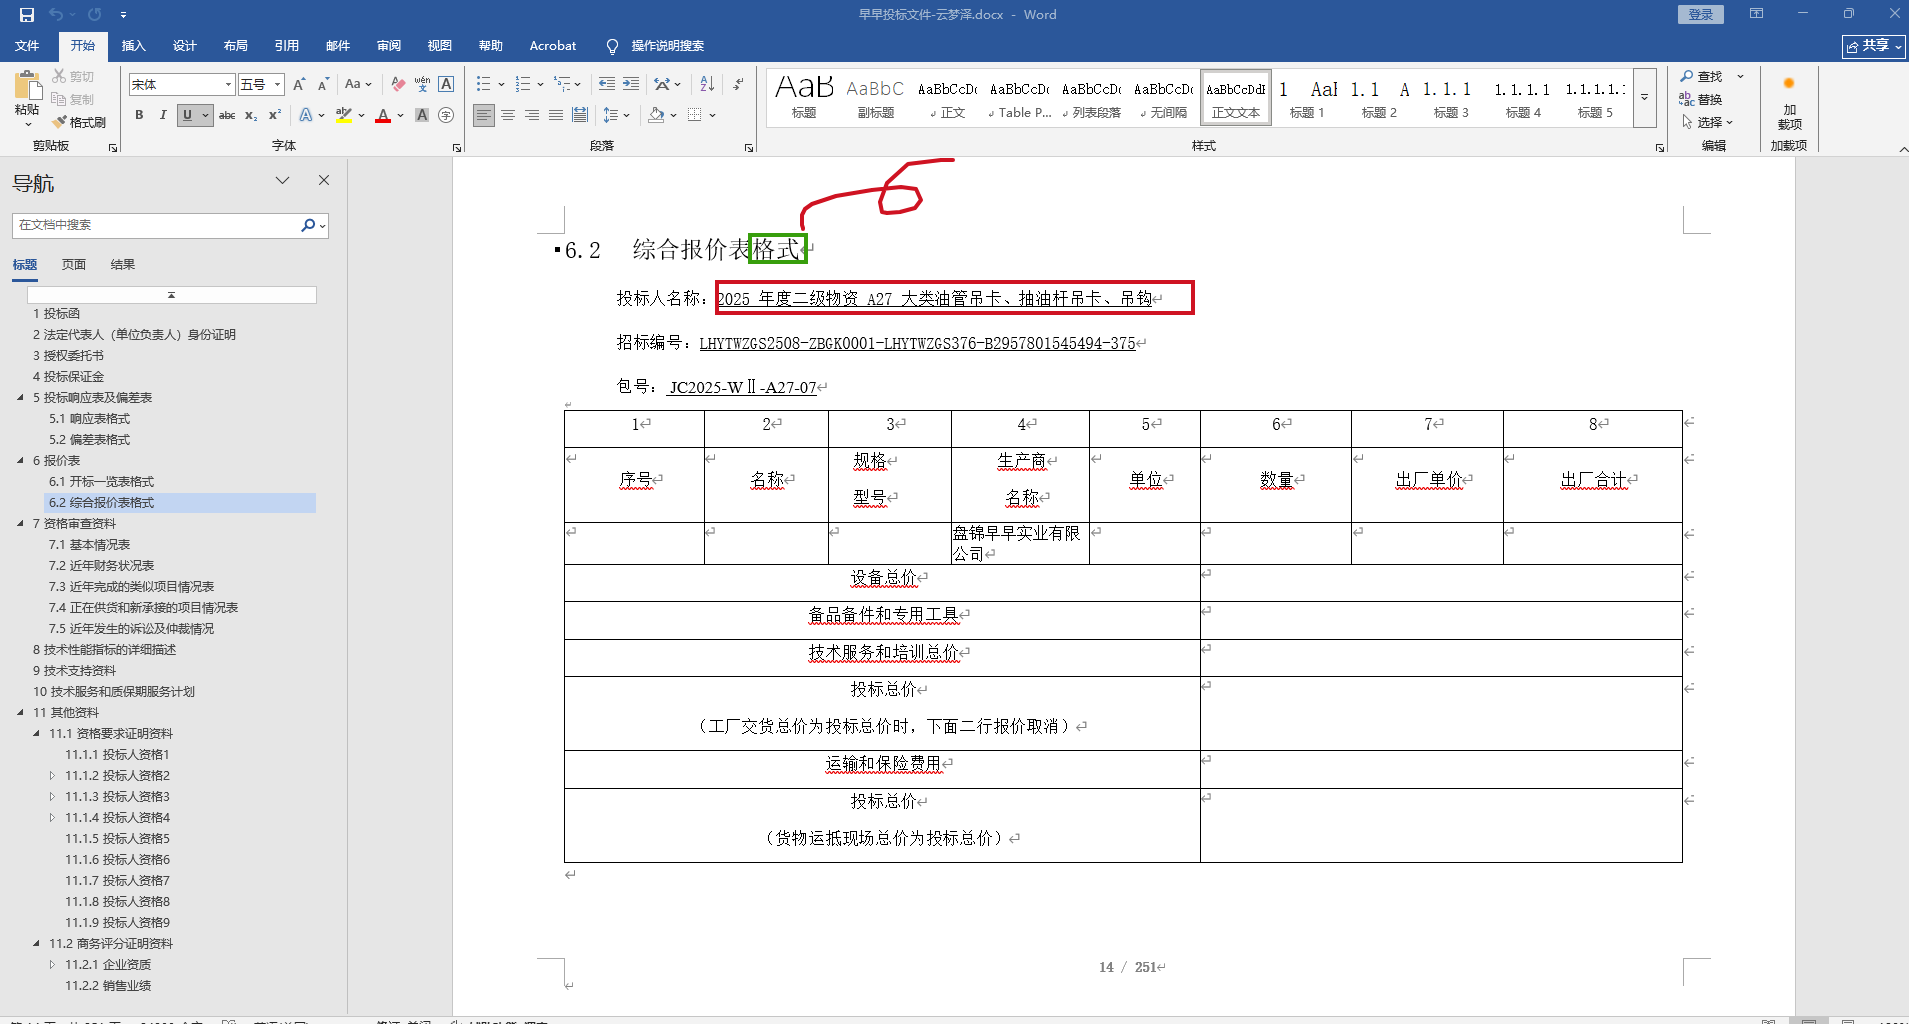Insert an enclosed character (字 in circle)
Viewport: 1909px width, 1024px height.
446,115
